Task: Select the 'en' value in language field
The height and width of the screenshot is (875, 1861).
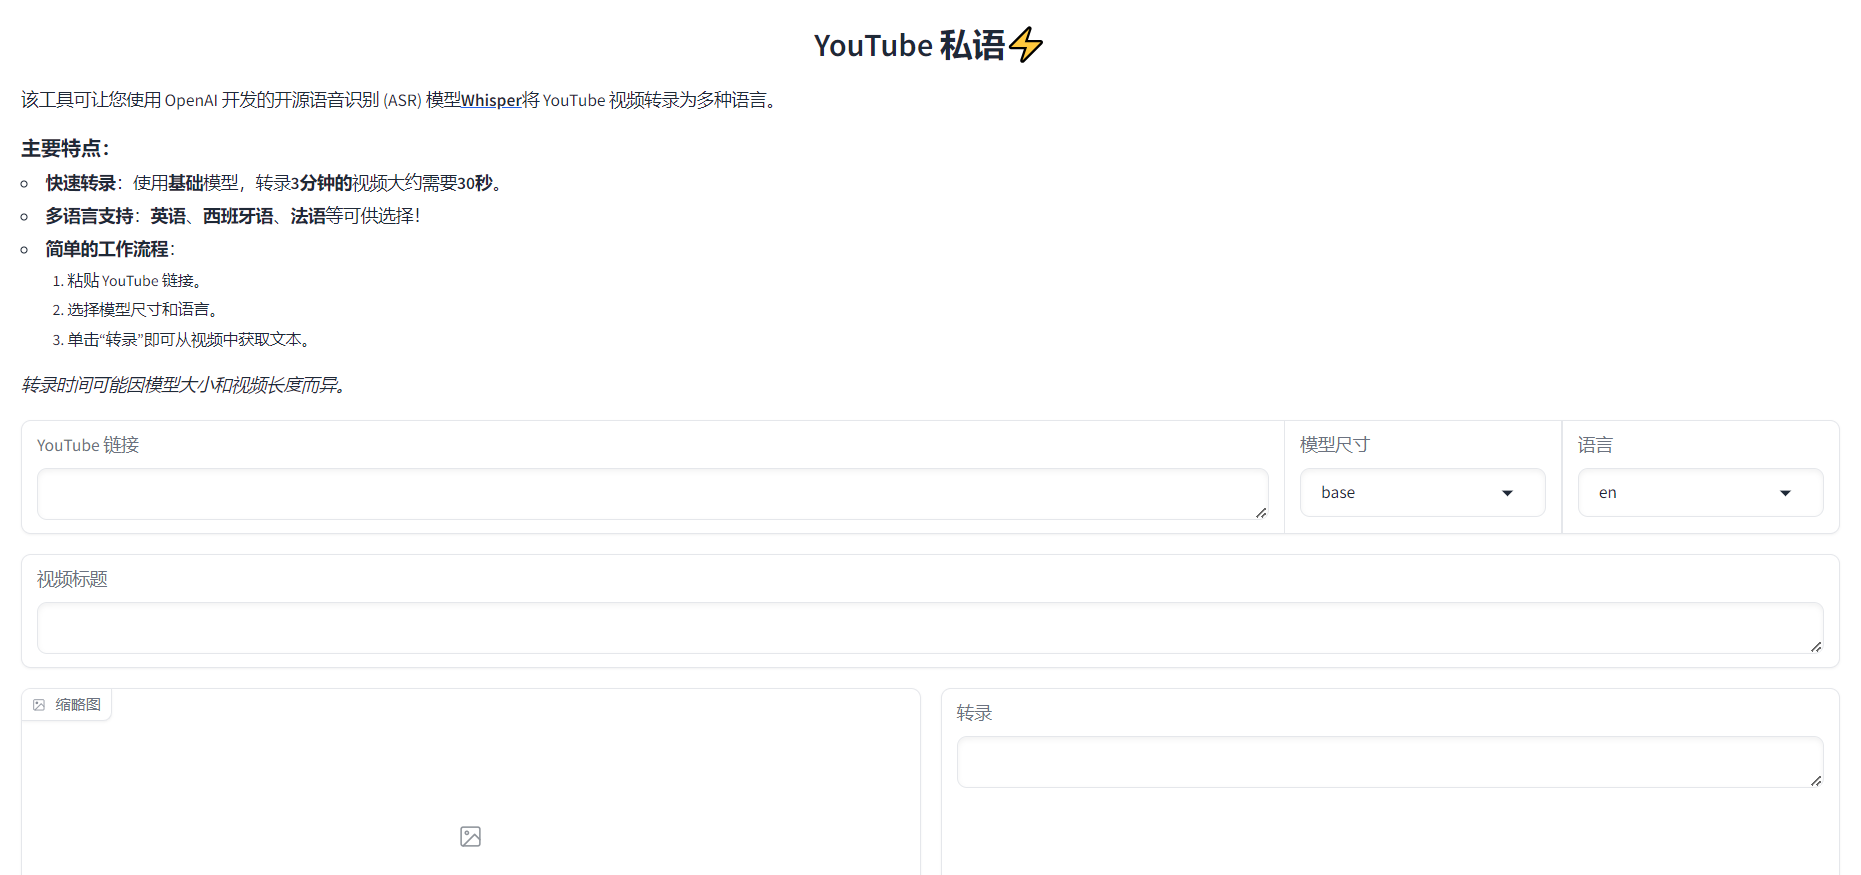Action: (1607, 493)
